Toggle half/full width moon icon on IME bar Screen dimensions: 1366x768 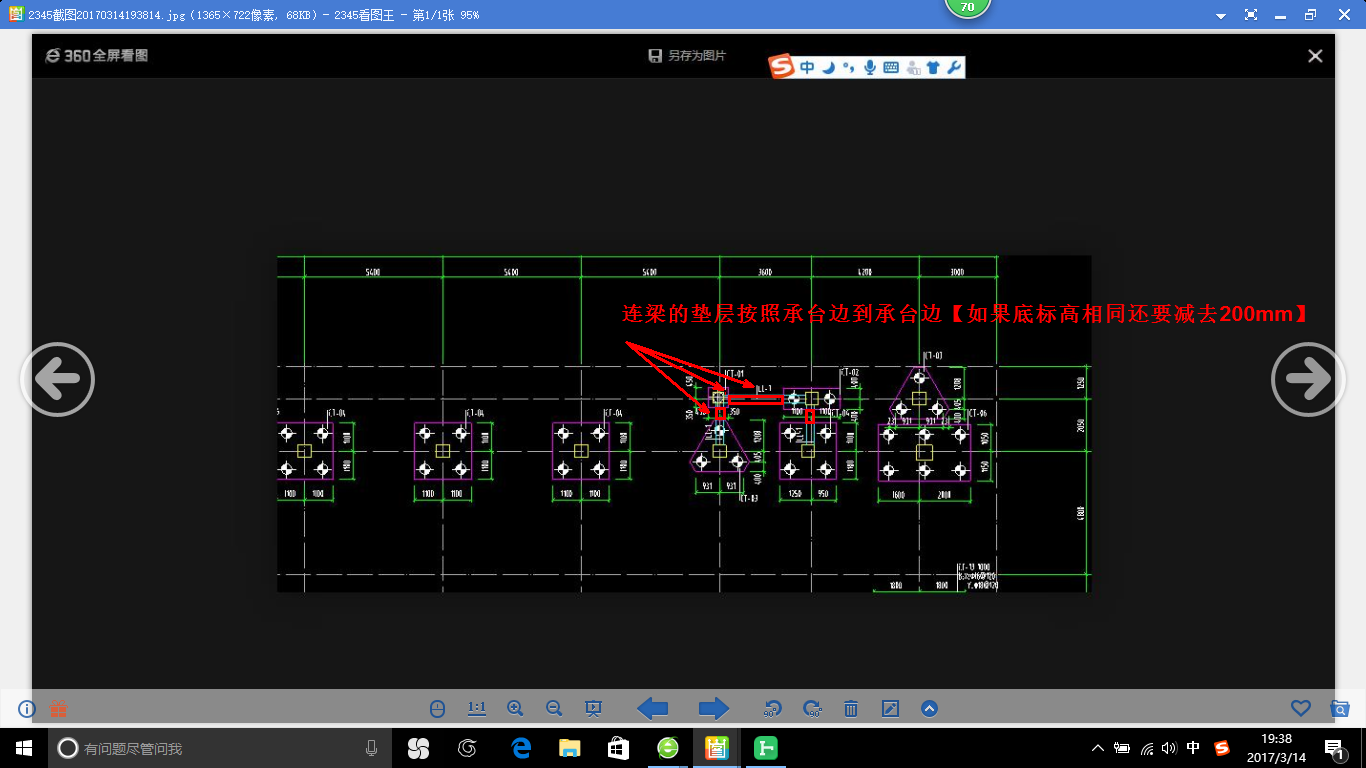tap(829, 68)
